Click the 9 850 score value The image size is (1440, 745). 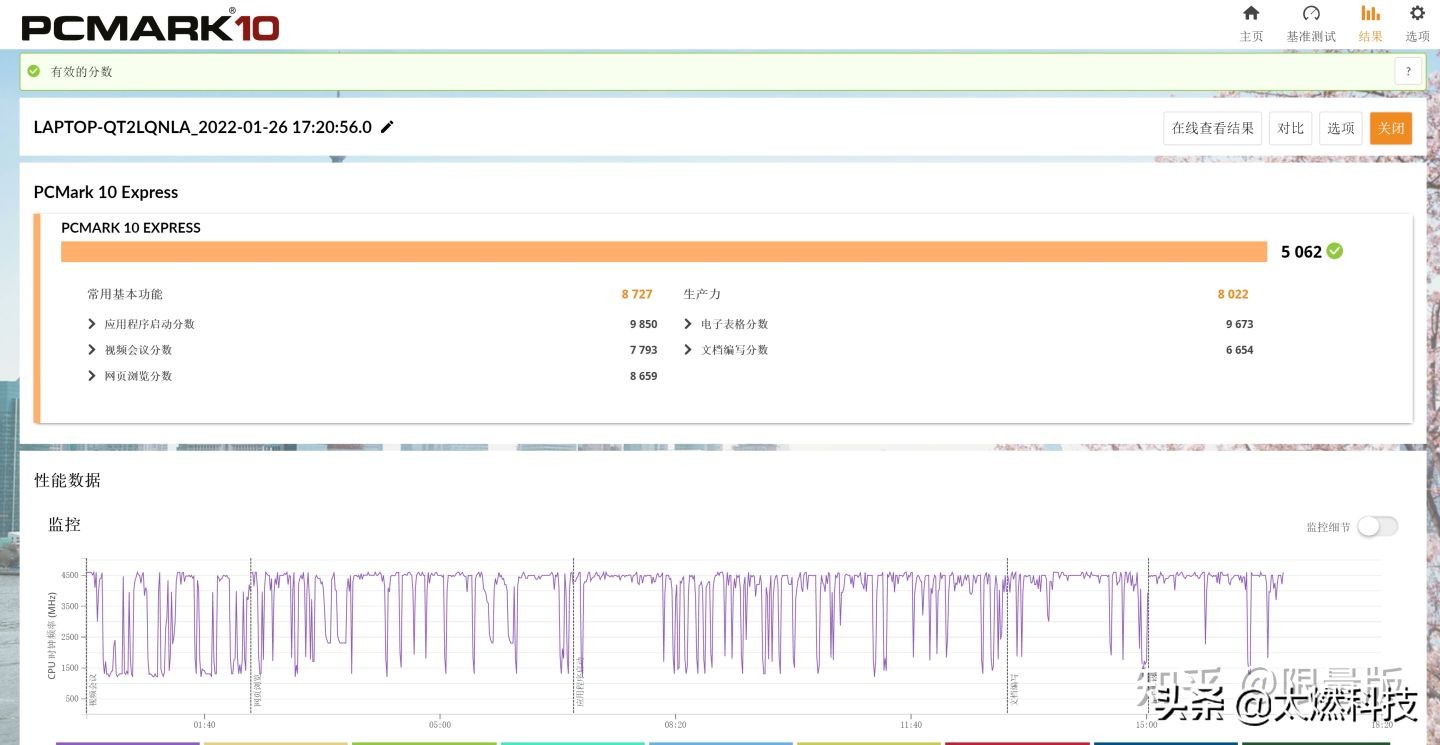[643, 324]
